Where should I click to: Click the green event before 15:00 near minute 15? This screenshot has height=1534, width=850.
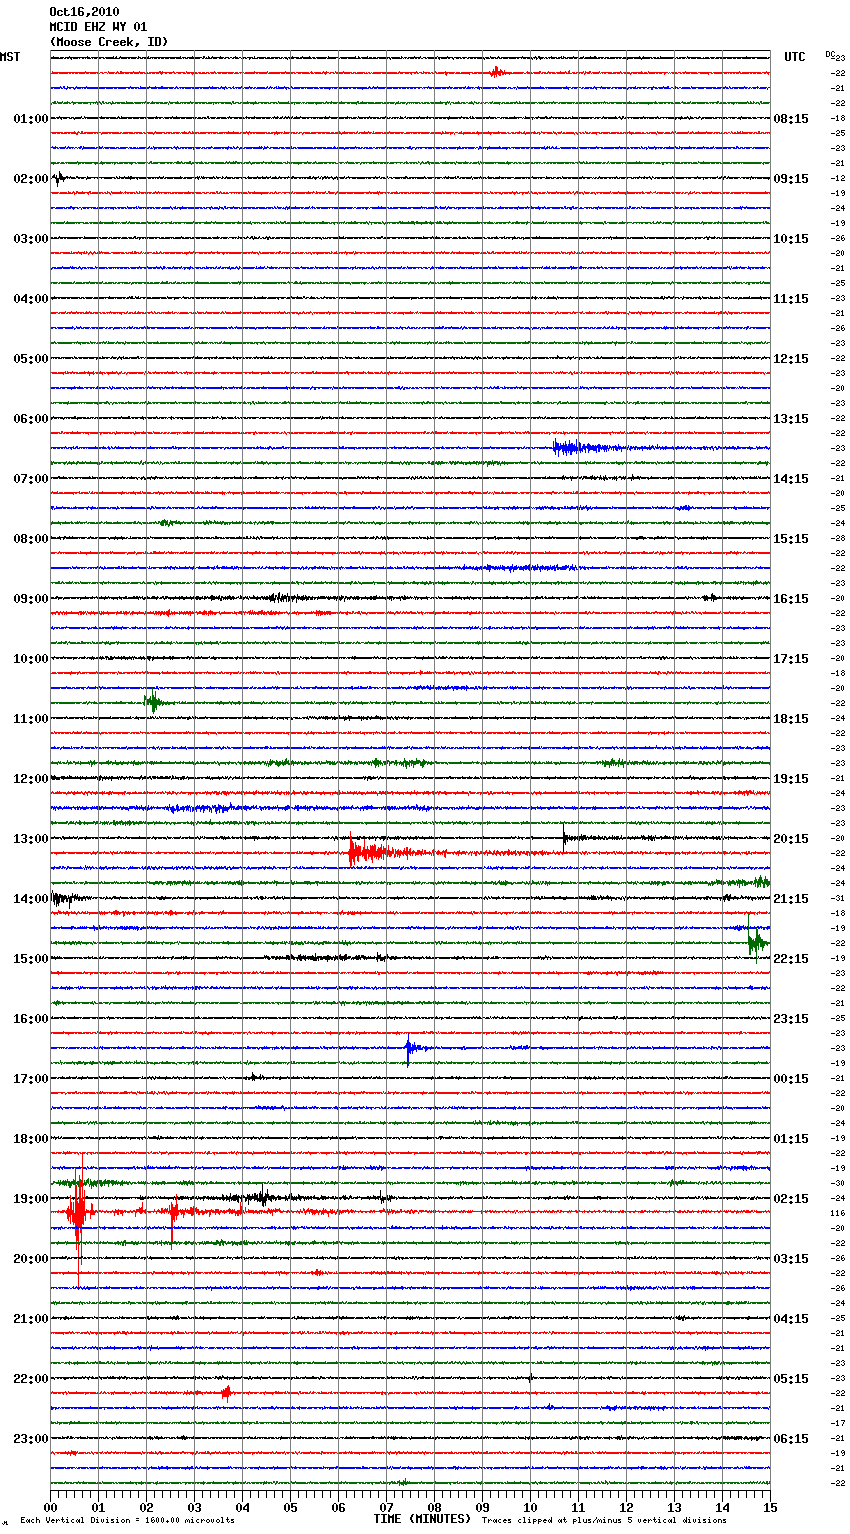pos(756,941)
